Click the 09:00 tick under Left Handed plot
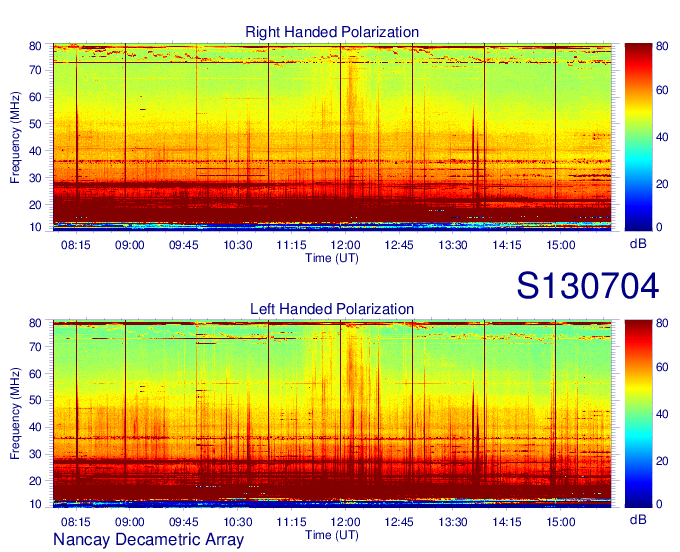Image resolution: width=680 pixels, height=552 pixels. click(130, 522)
